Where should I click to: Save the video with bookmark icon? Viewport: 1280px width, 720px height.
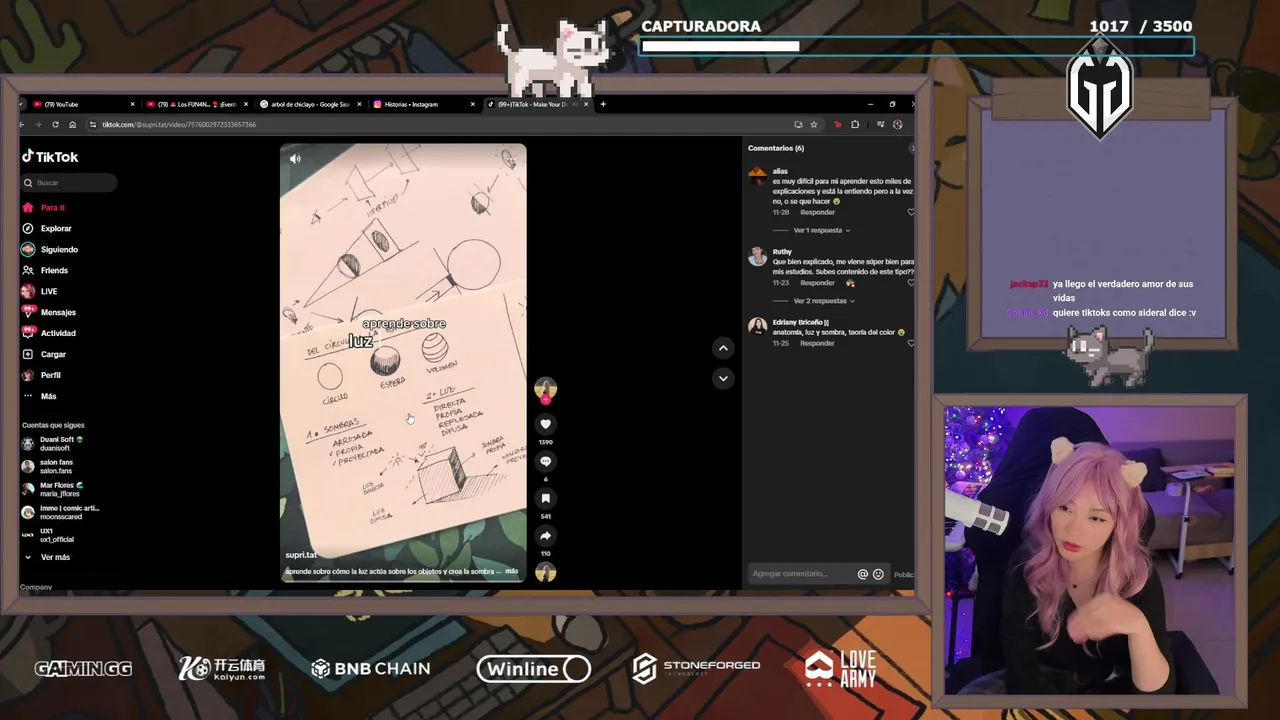pos(545,498)
